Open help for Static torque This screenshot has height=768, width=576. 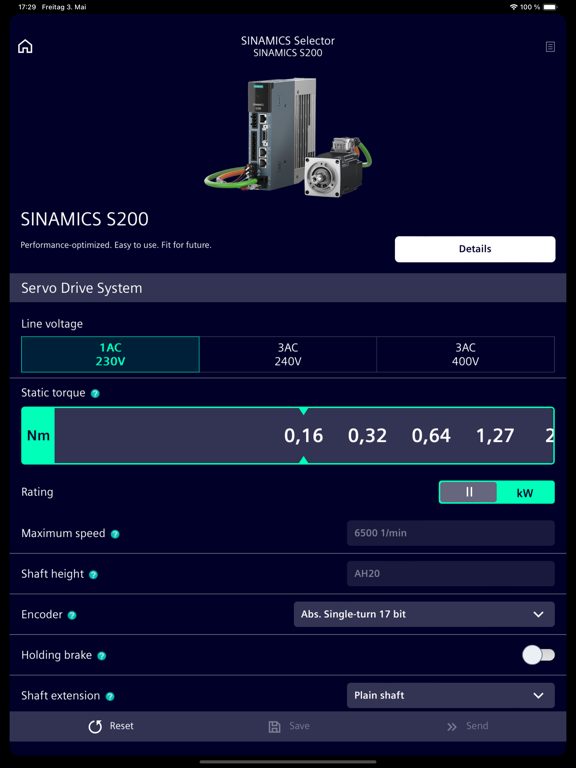(x=96, y=393)
